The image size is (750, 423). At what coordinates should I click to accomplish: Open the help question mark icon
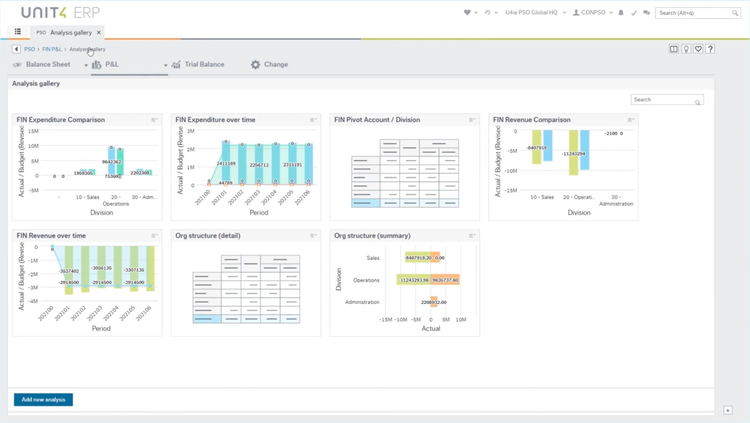click(x=710, y=49)
